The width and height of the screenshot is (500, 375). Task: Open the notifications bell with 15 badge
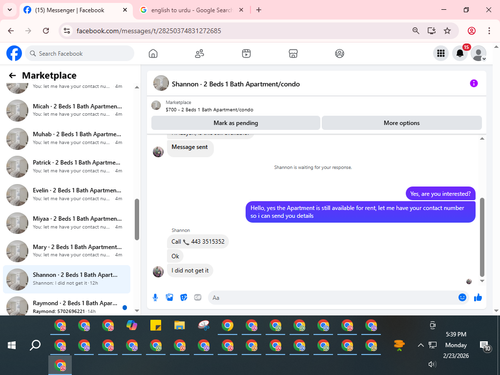460,53
